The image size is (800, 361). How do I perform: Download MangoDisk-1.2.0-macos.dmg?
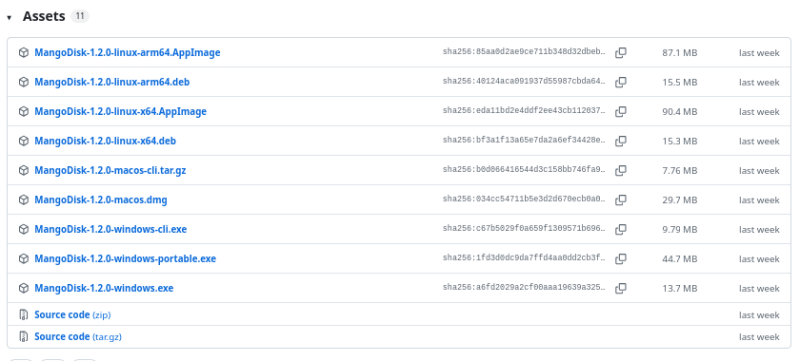(101, 200)
